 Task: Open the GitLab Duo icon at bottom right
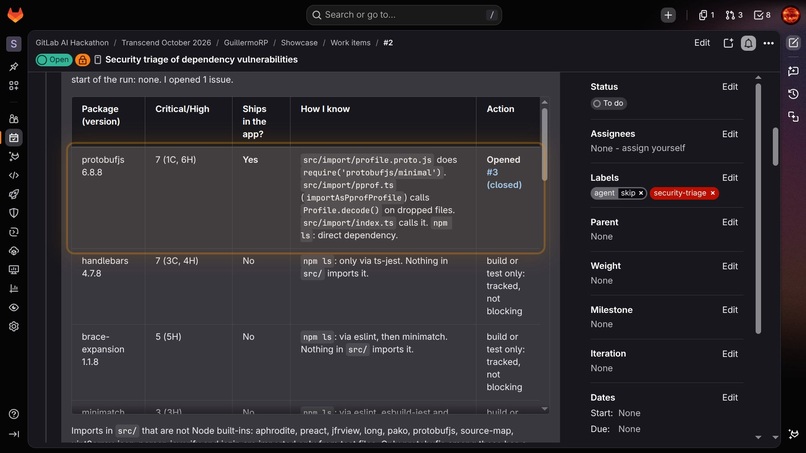(x=793, y=434)
